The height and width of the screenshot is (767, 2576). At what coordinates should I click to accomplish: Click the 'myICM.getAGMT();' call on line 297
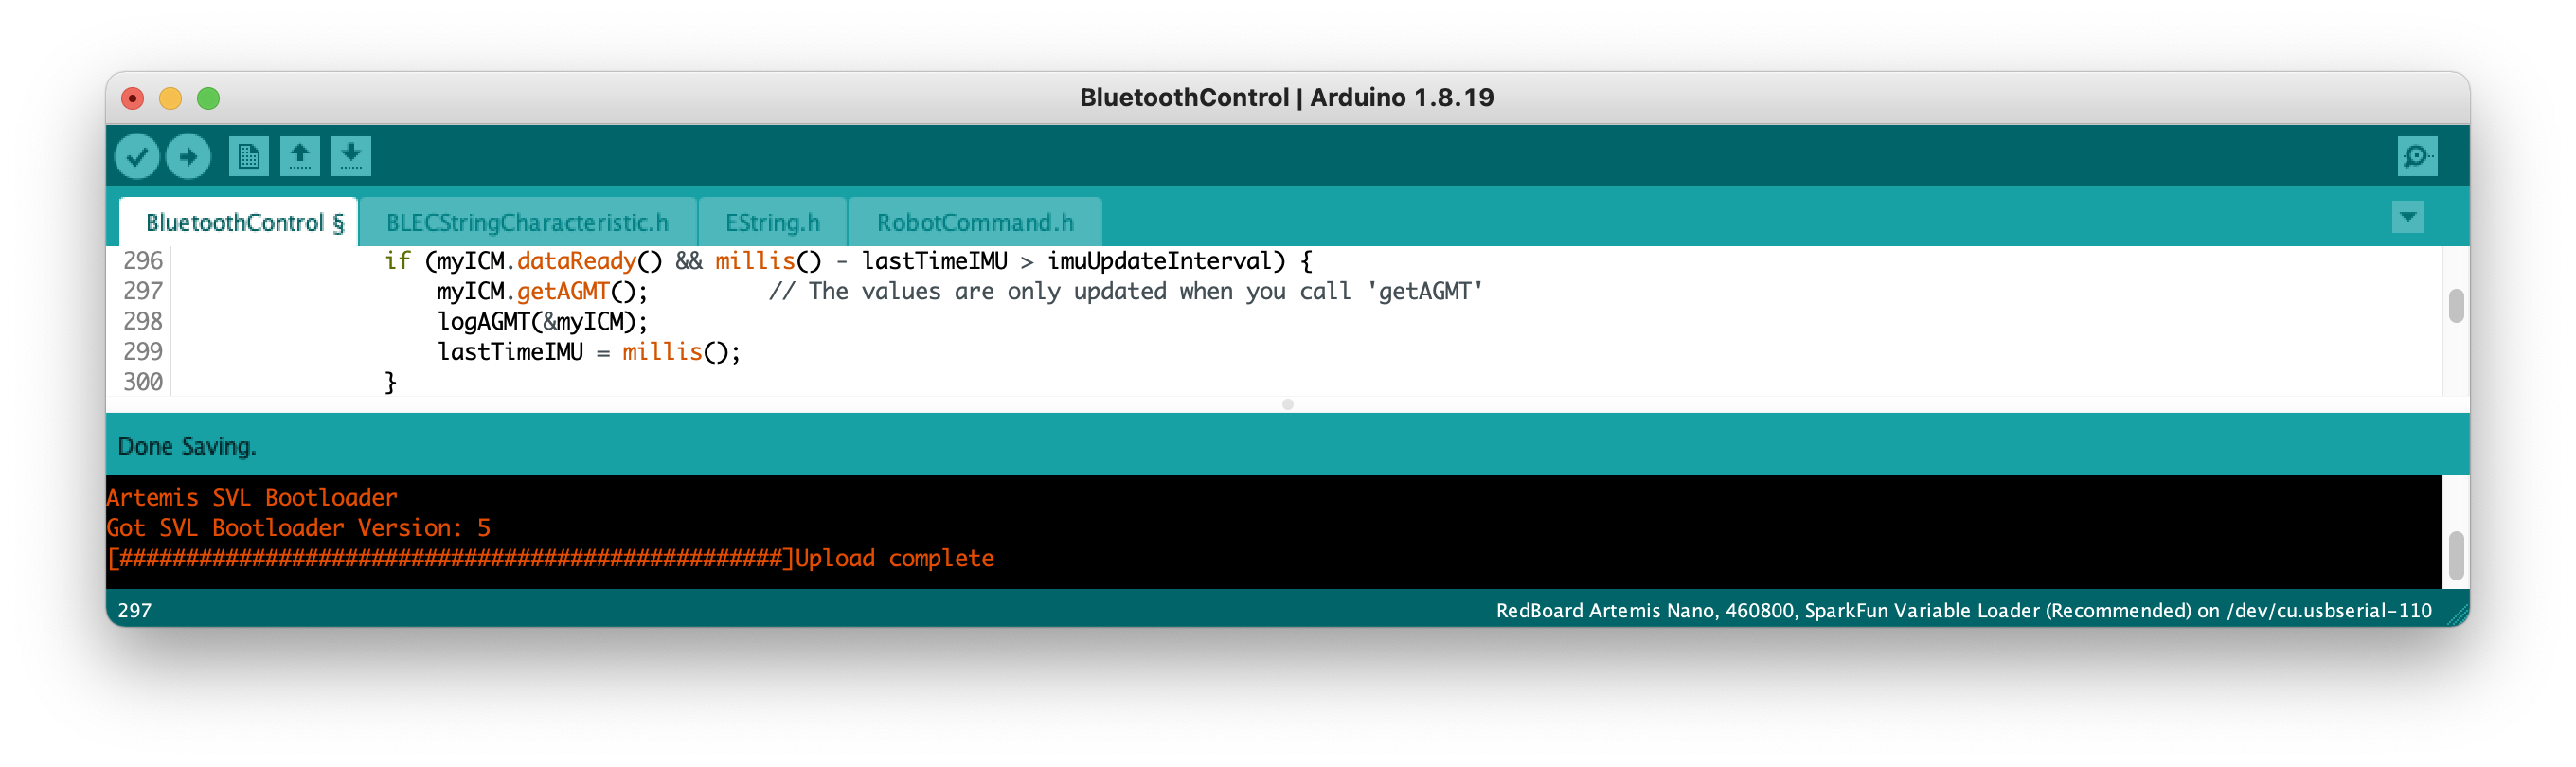[x=543, y=291]
